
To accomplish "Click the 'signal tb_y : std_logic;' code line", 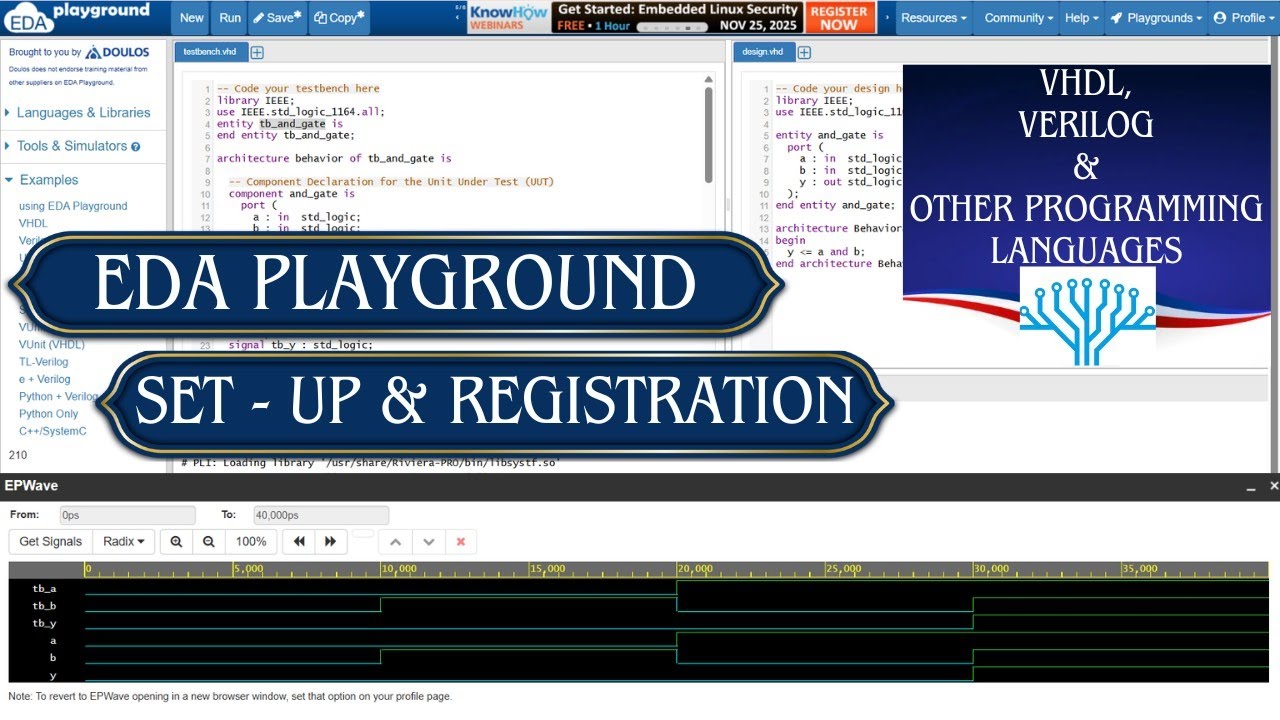I will coord(300,345).
